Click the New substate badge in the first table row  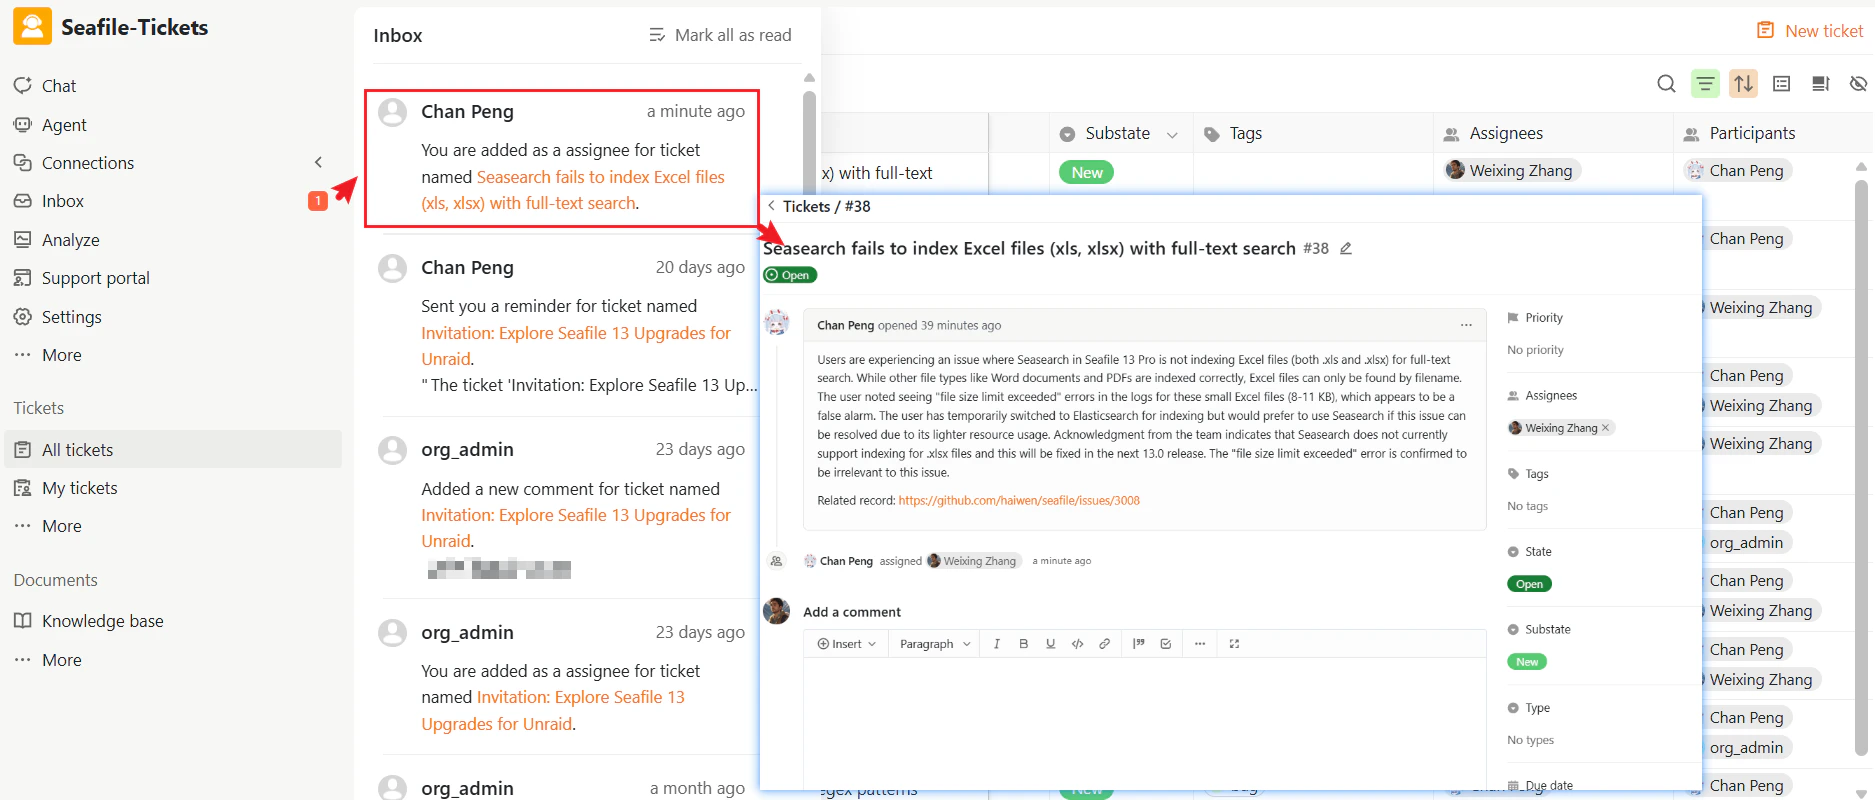(x=1087, y=172)
